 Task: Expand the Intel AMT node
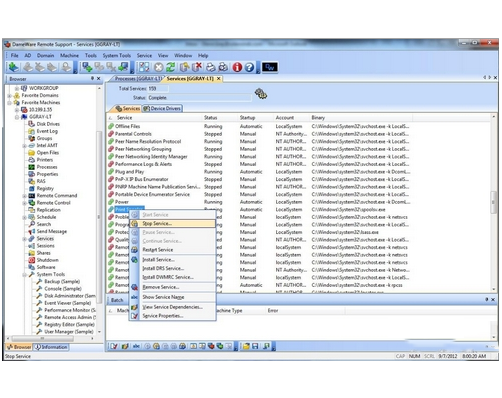[x=24, y=146]
